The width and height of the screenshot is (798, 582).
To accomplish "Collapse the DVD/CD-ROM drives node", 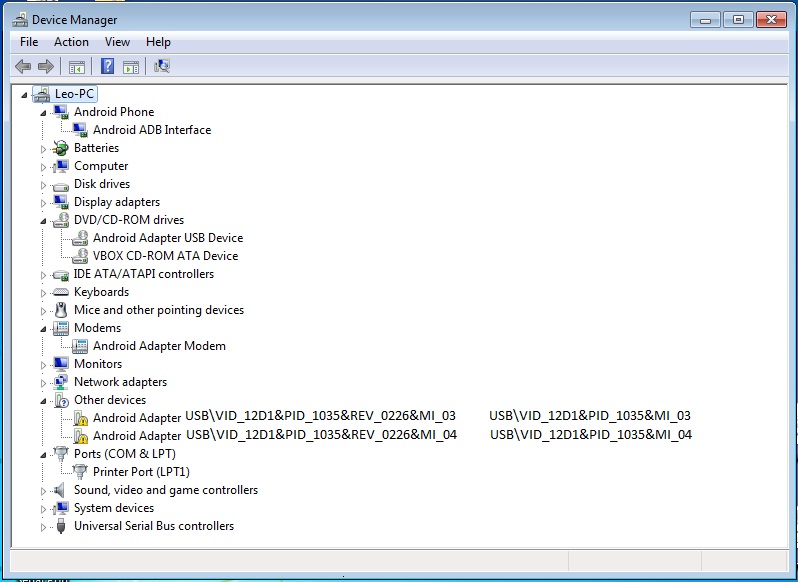I will coord(43,221).
